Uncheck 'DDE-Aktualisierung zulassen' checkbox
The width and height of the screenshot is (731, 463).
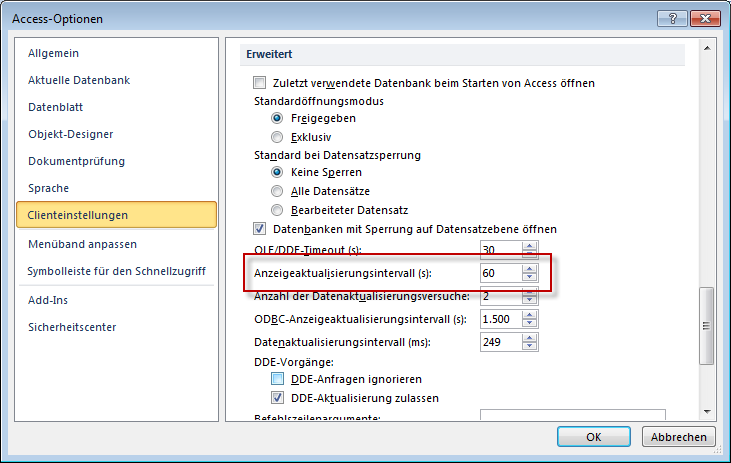278,397
